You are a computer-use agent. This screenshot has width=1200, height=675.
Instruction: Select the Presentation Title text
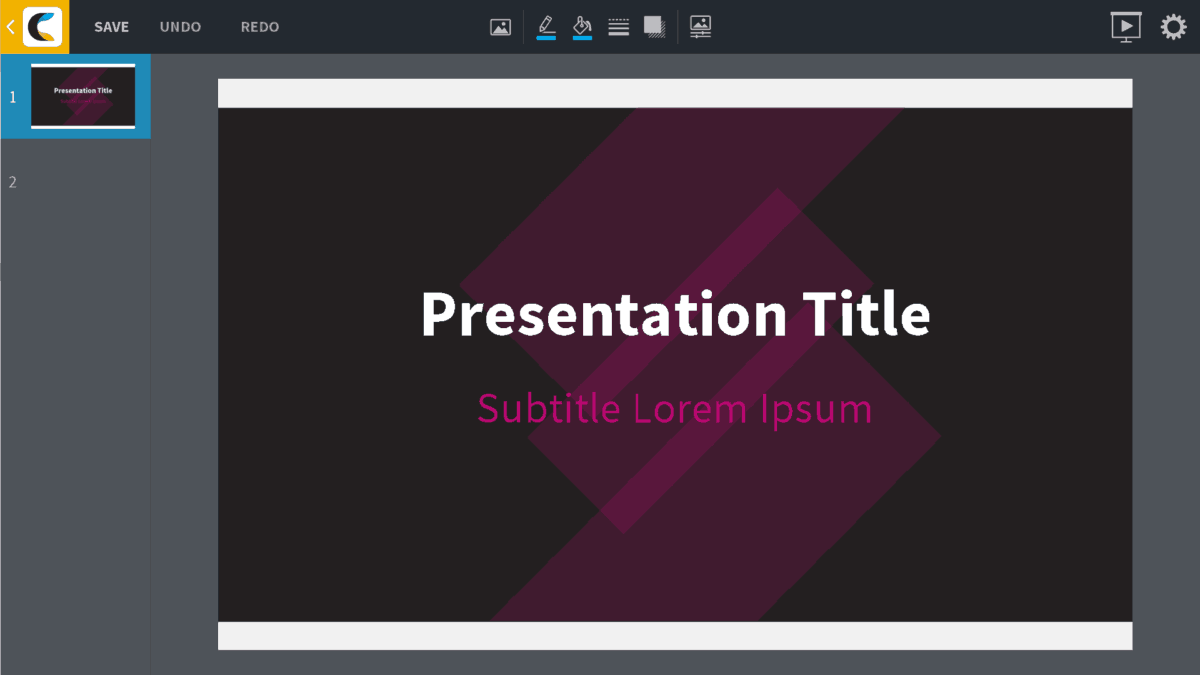click(x=676, y=314)
